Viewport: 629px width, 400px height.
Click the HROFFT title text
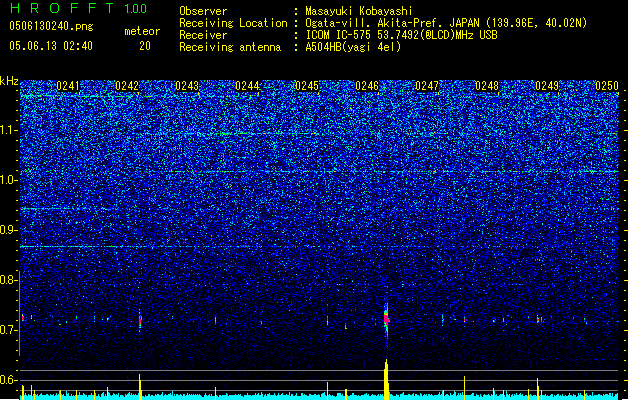point(61,8)
